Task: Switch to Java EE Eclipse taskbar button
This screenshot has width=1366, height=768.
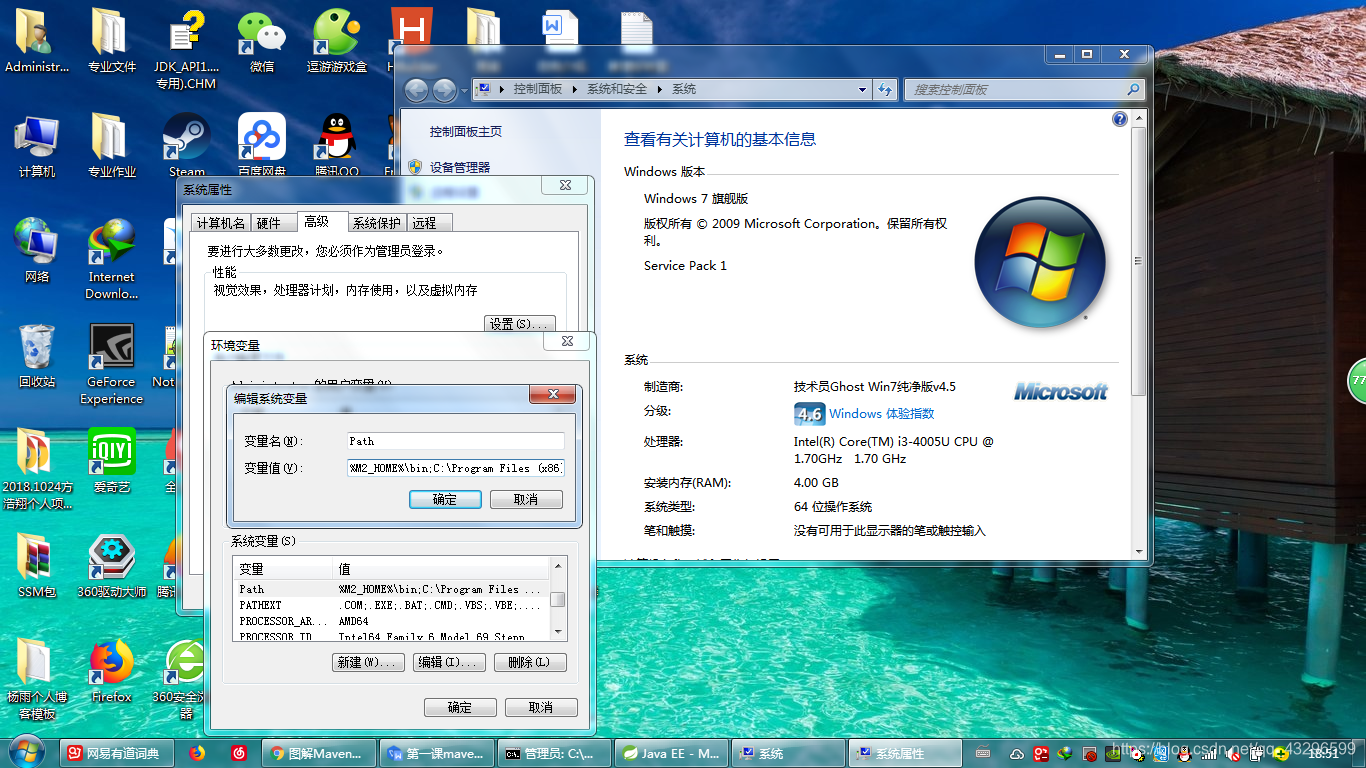Action: [672, 753]
